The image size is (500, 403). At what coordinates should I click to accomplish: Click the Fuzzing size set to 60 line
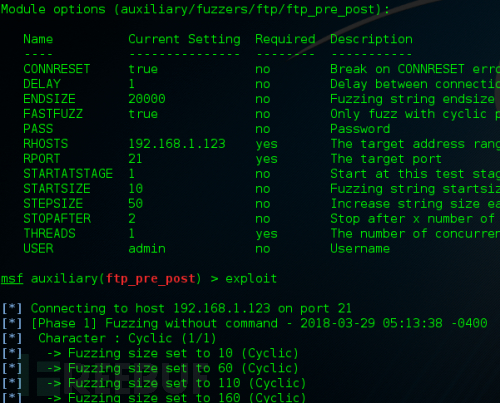point(150,368)
